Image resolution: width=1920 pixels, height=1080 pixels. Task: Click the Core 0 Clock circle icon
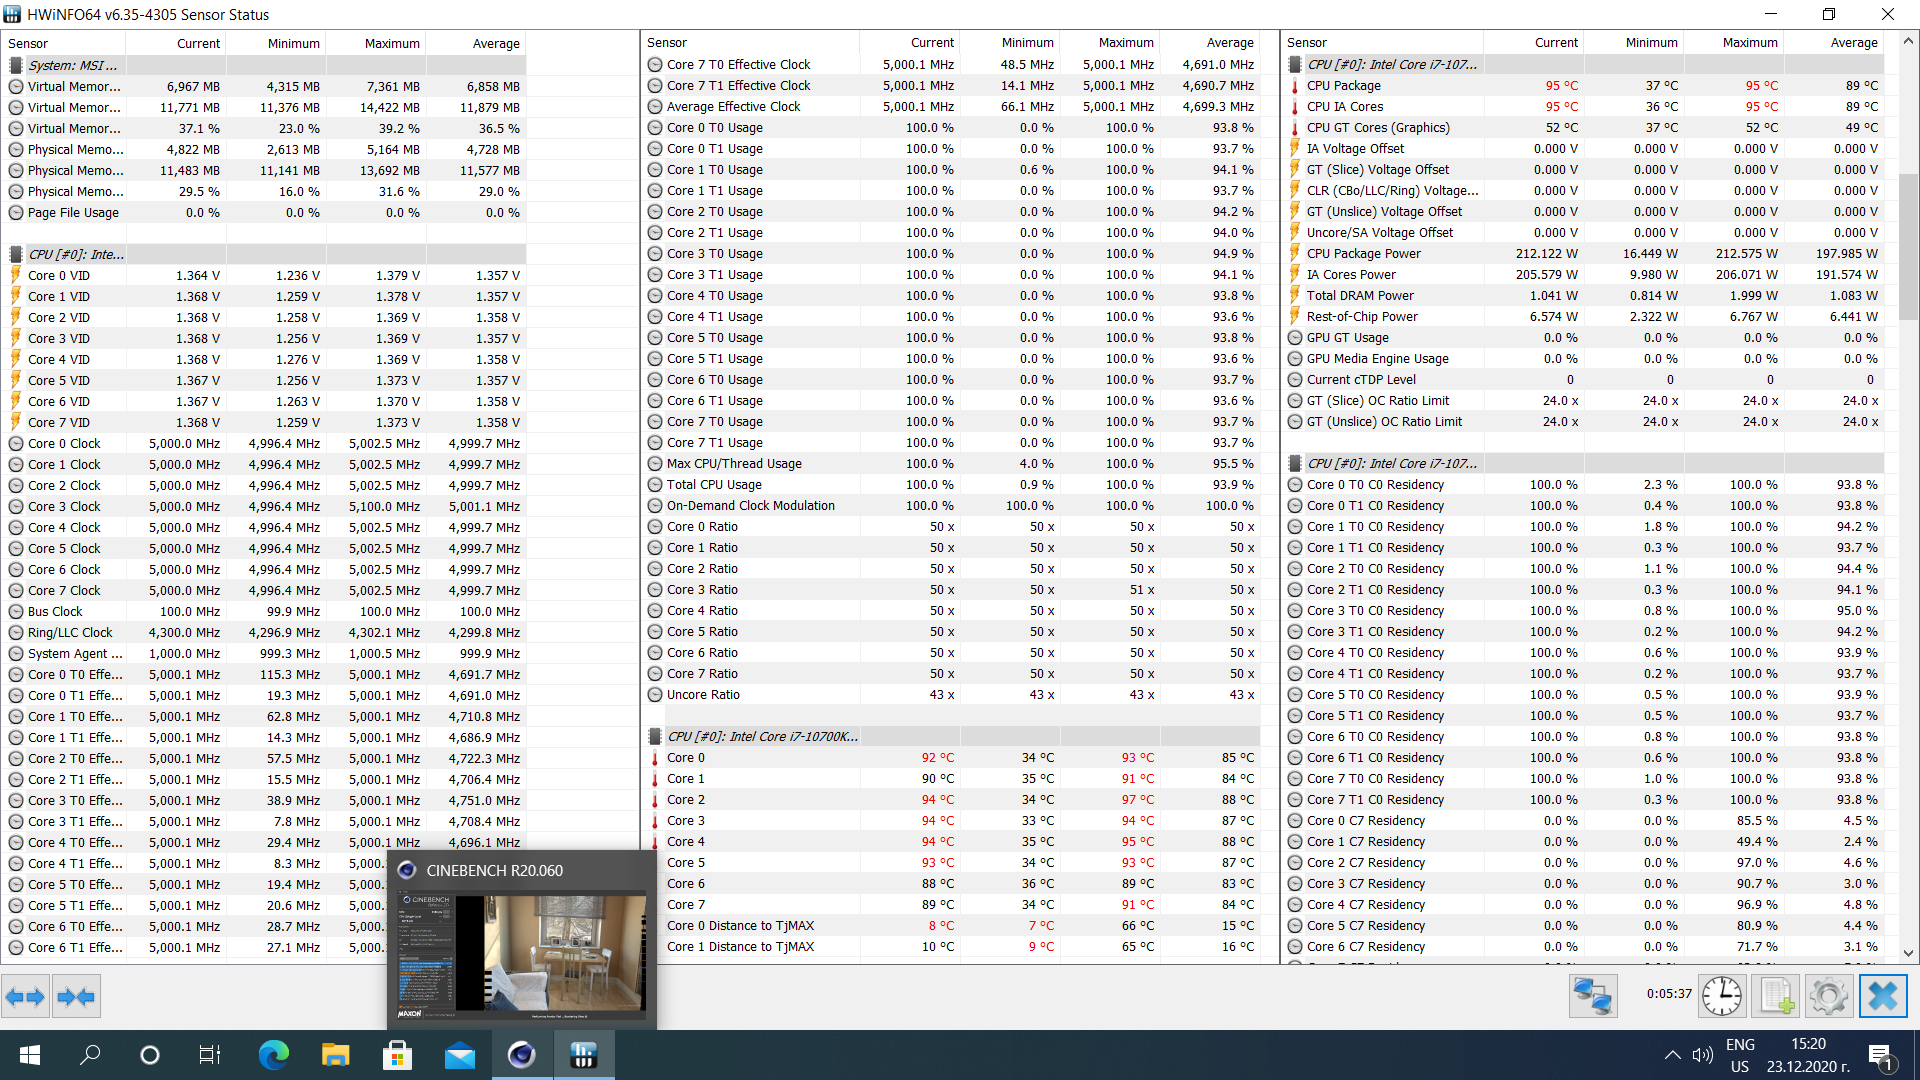[16, 443]
